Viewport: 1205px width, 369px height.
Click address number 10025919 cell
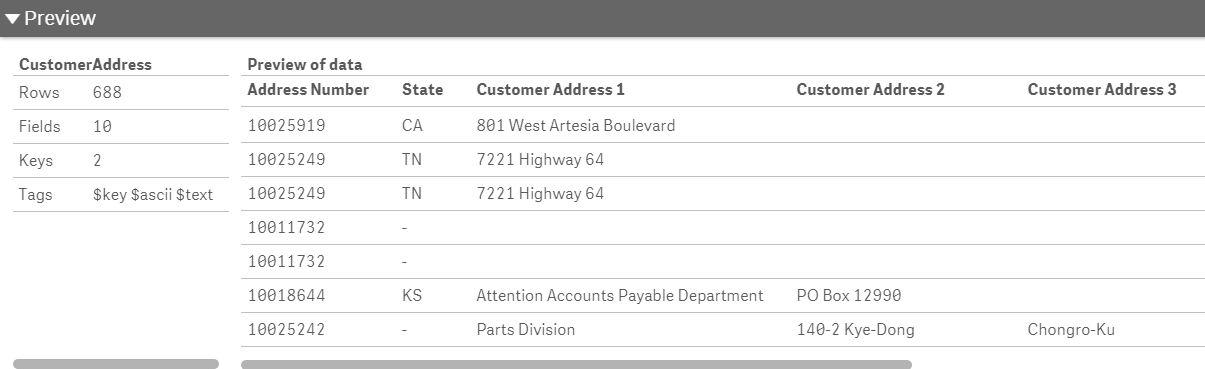point(286,125)
